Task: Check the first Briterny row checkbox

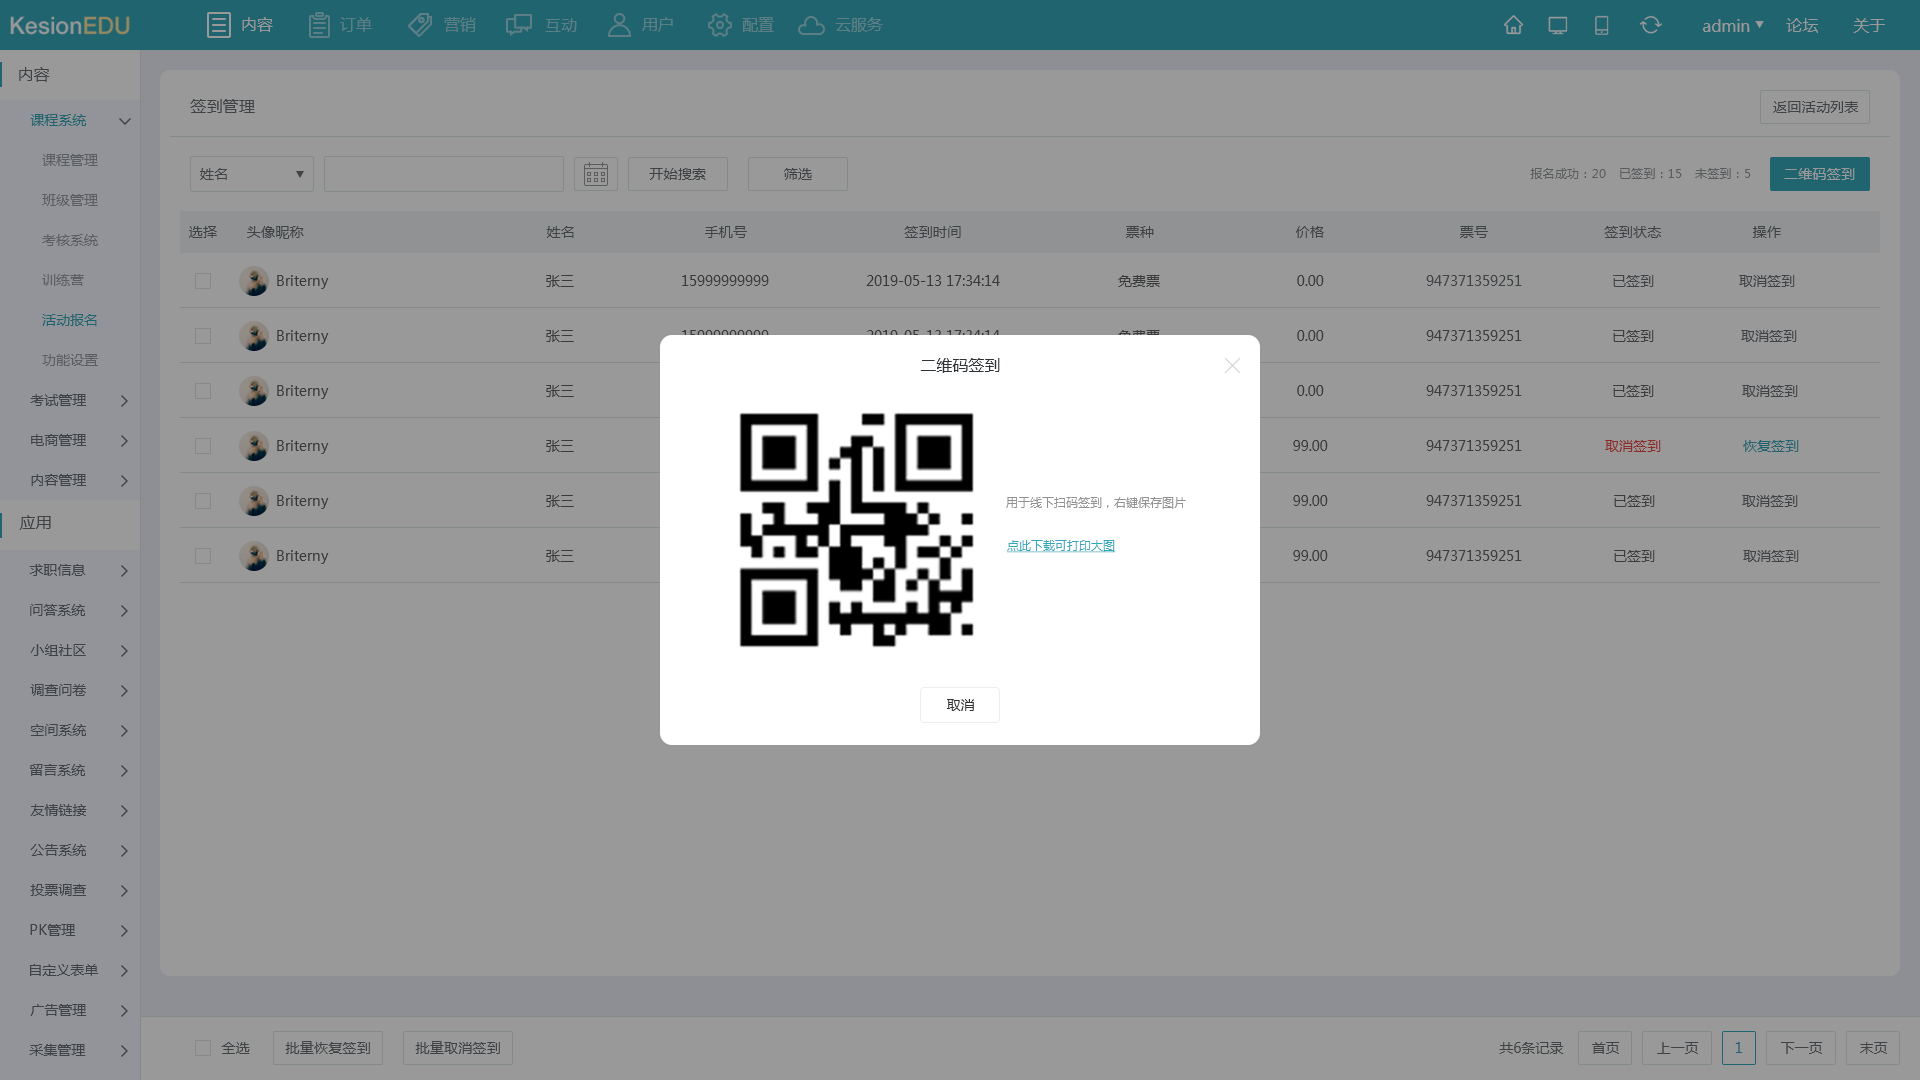Action: click(x=203, y=281)
